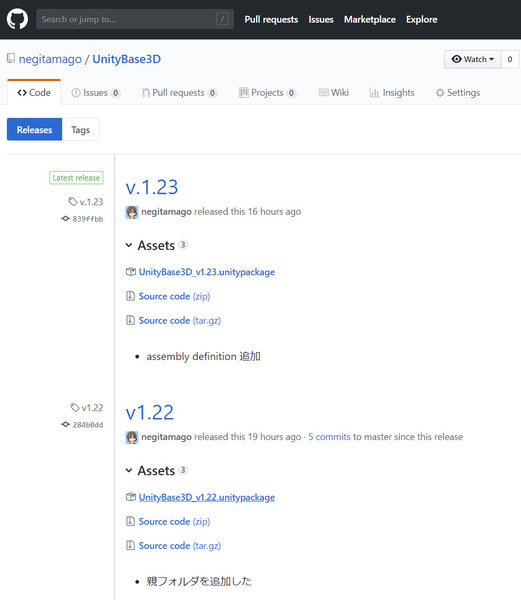
Task: Download v1.22 Source code (zip)
Action: [174, 522]
